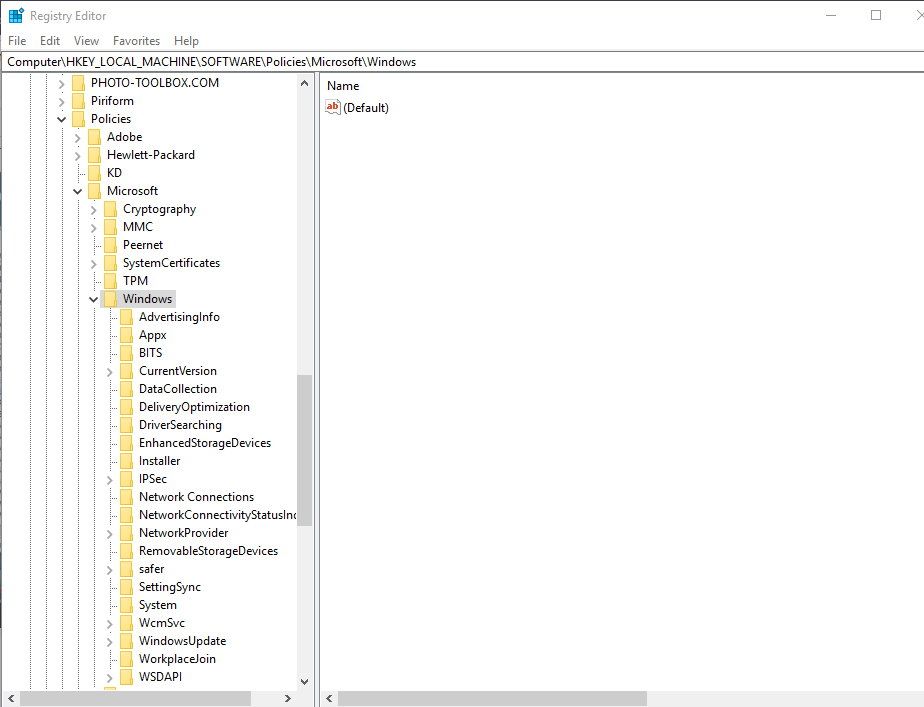Viewport: 924px width, 707px height.
Task: Click the Appx folder icon
Action: click(x=126, y=335)
